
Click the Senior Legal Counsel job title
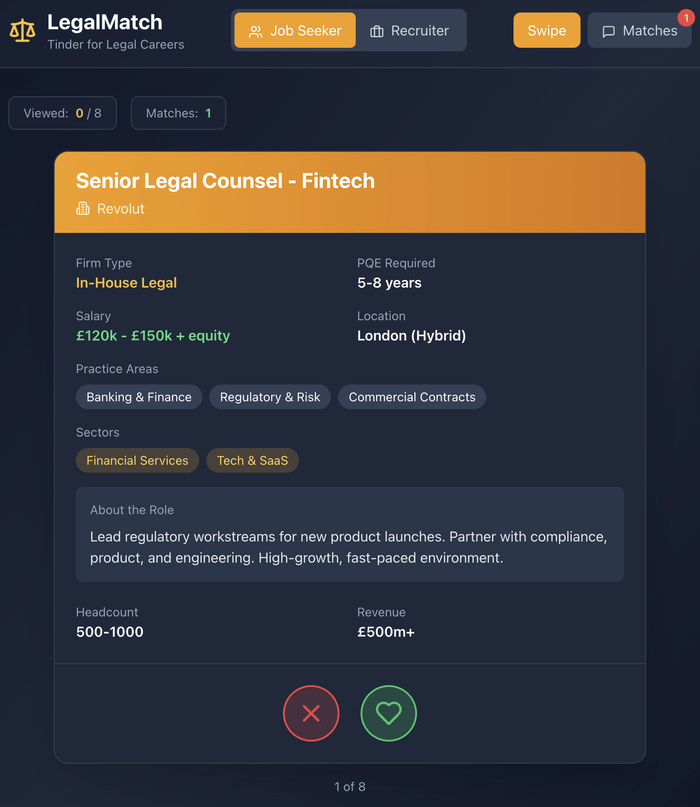(225, 181)
